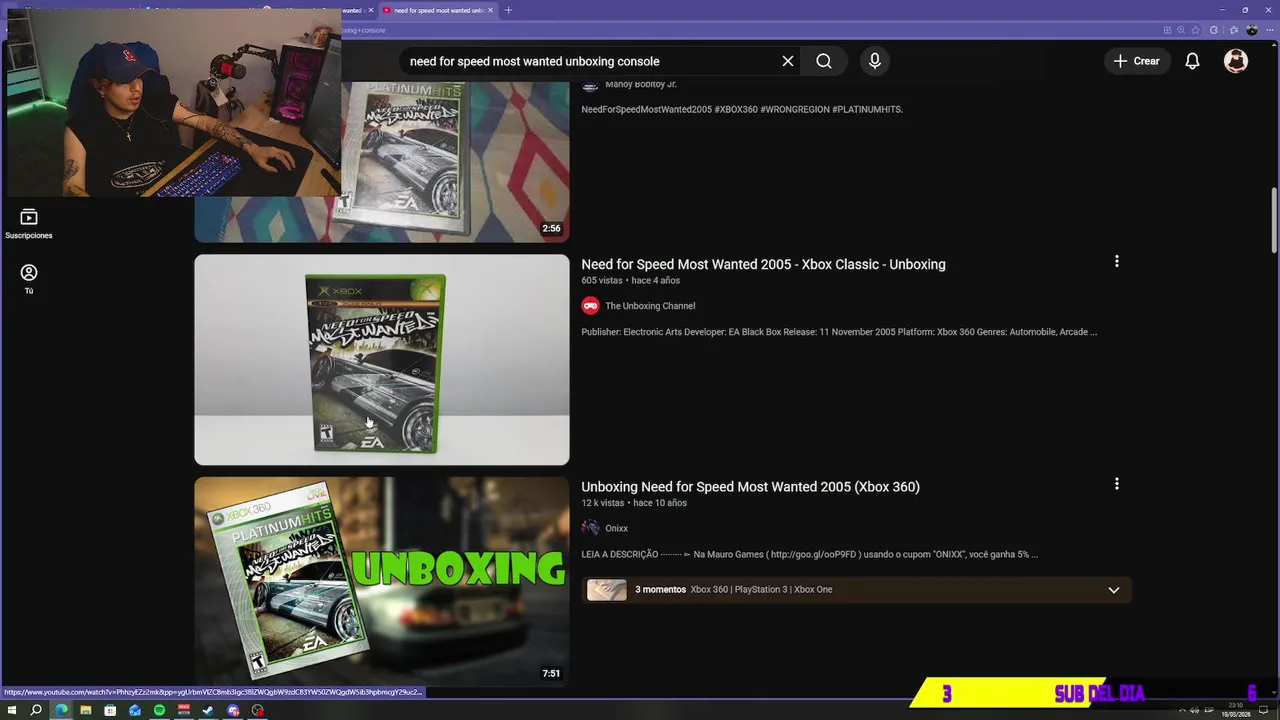The width and height of the screenshot is (1280, 720).
Task: Open Windows taskbar search
Action: click(36, 710)
